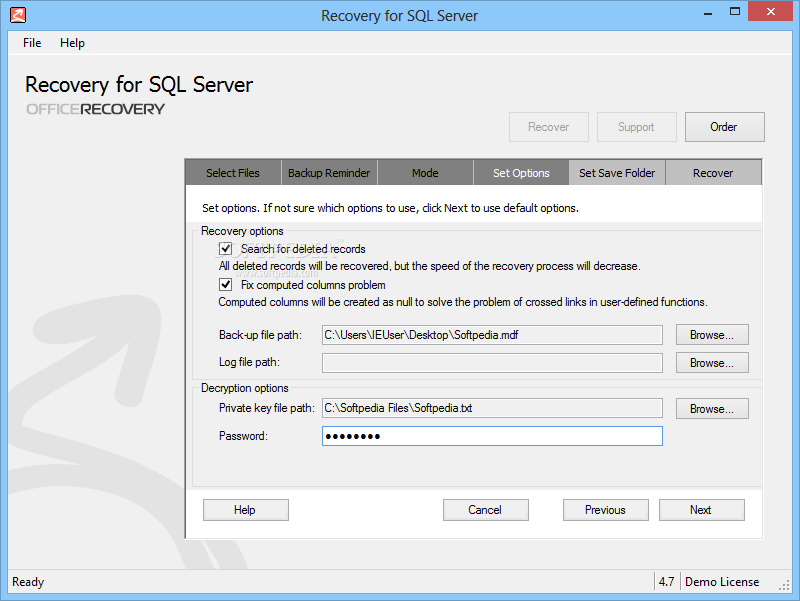Click the Recovery options group label
800x601 pixels.
tap(242, 231)
